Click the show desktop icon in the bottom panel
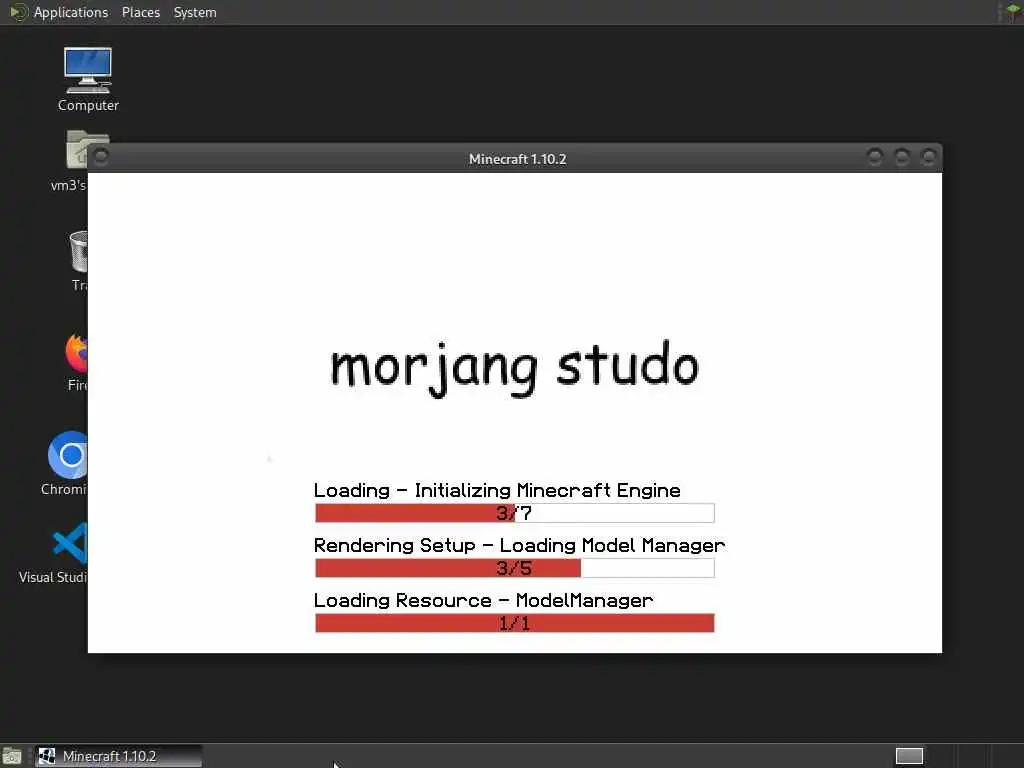The image size is (1024, 768). click(x=12, y=756)
